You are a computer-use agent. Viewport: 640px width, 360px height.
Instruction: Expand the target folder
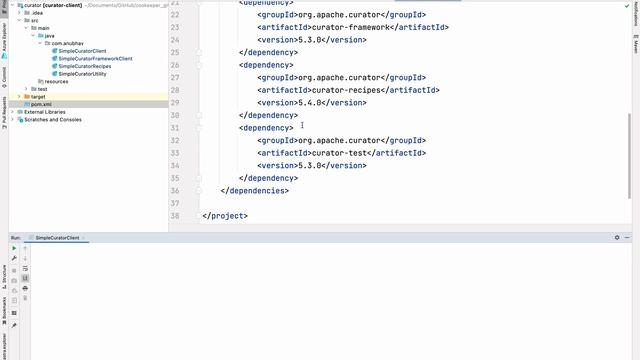point(19,97)
